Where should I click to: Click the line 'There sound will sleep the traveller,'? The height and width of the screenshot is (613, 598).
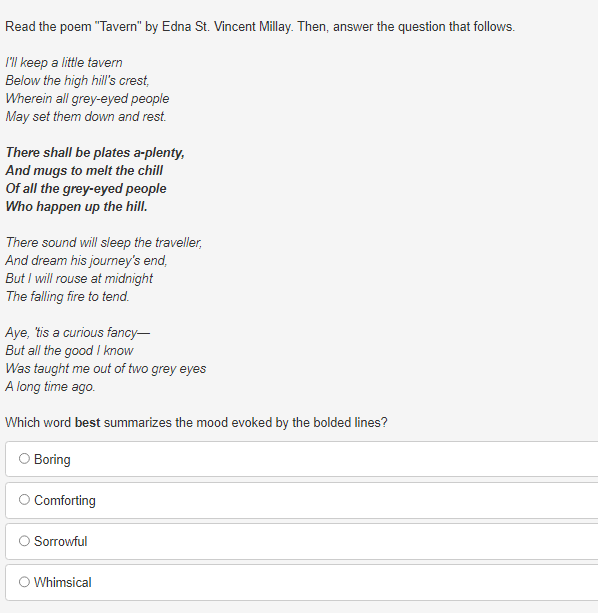click(104, 242)
